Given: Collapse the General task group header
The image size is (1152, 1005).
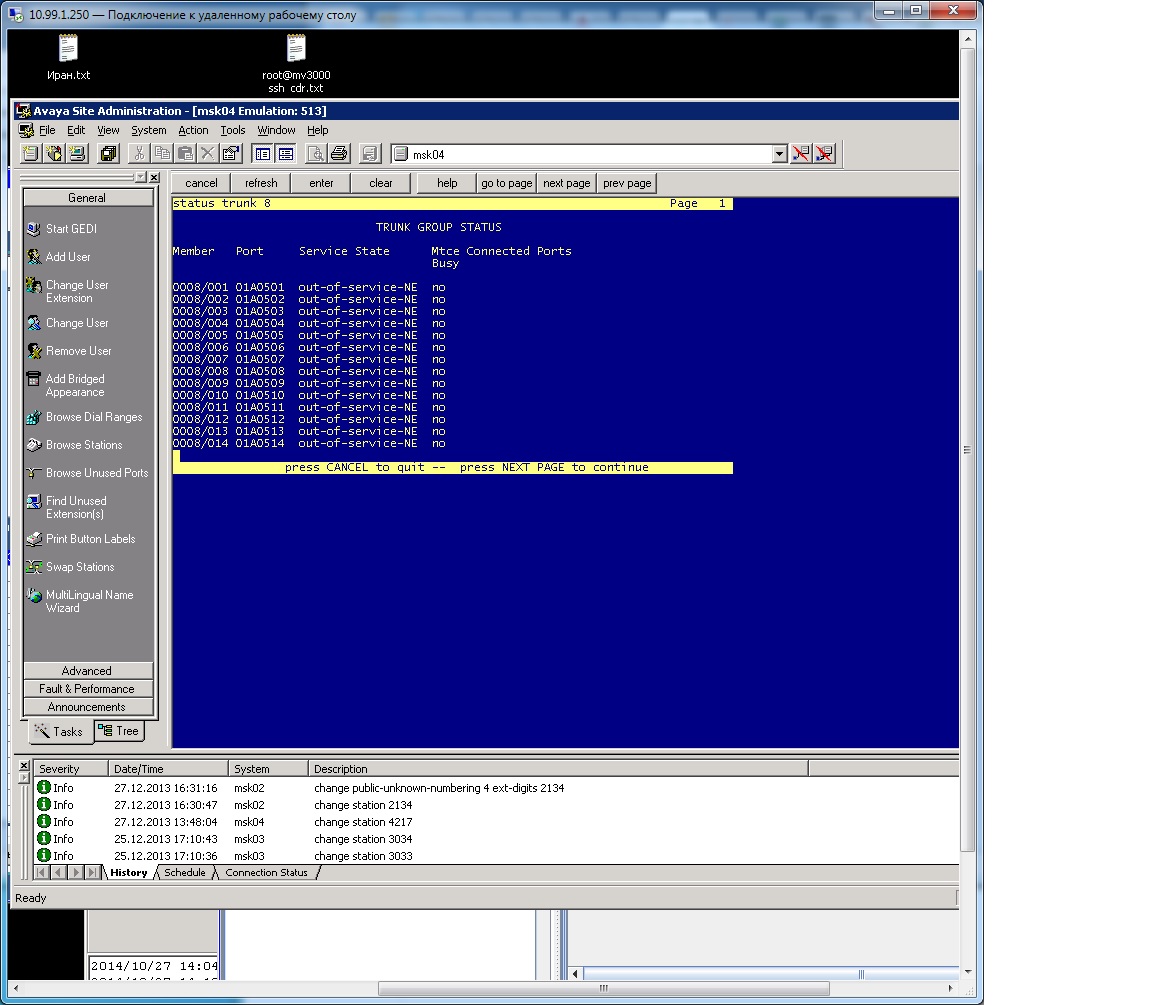Looking at the screenshot, I should click(88, 198).
